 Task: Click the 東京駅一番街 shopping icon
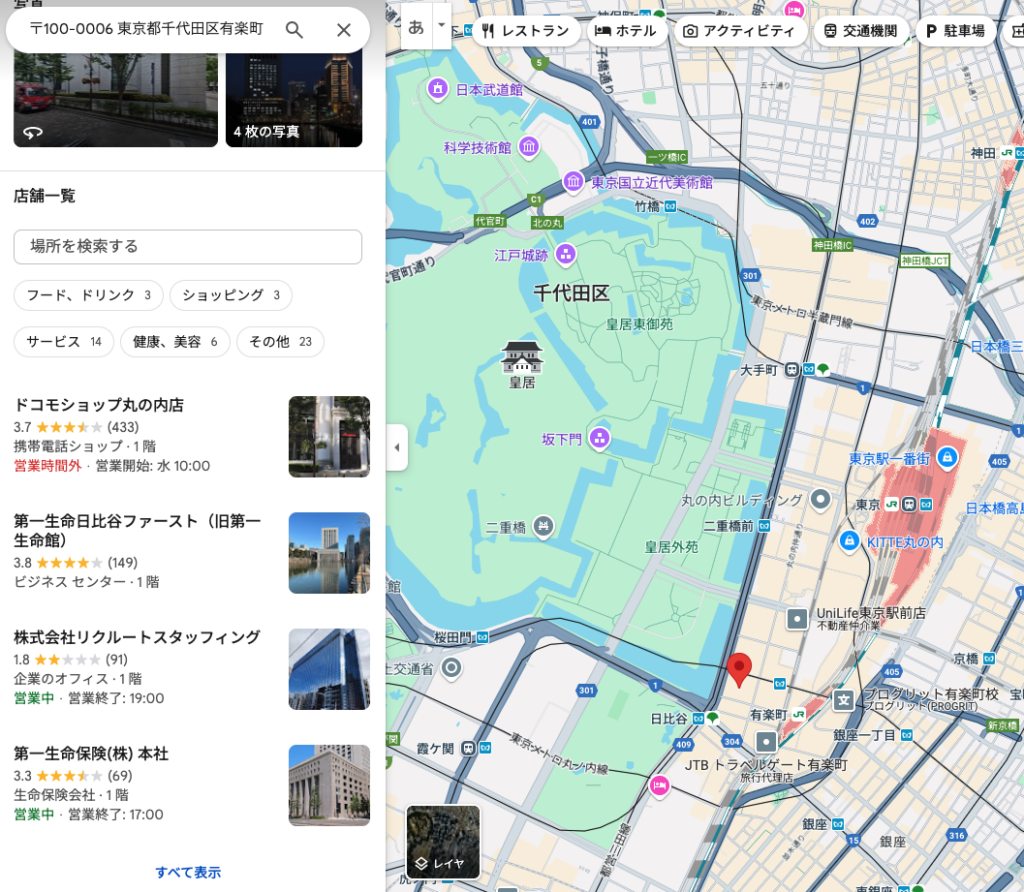948,457
